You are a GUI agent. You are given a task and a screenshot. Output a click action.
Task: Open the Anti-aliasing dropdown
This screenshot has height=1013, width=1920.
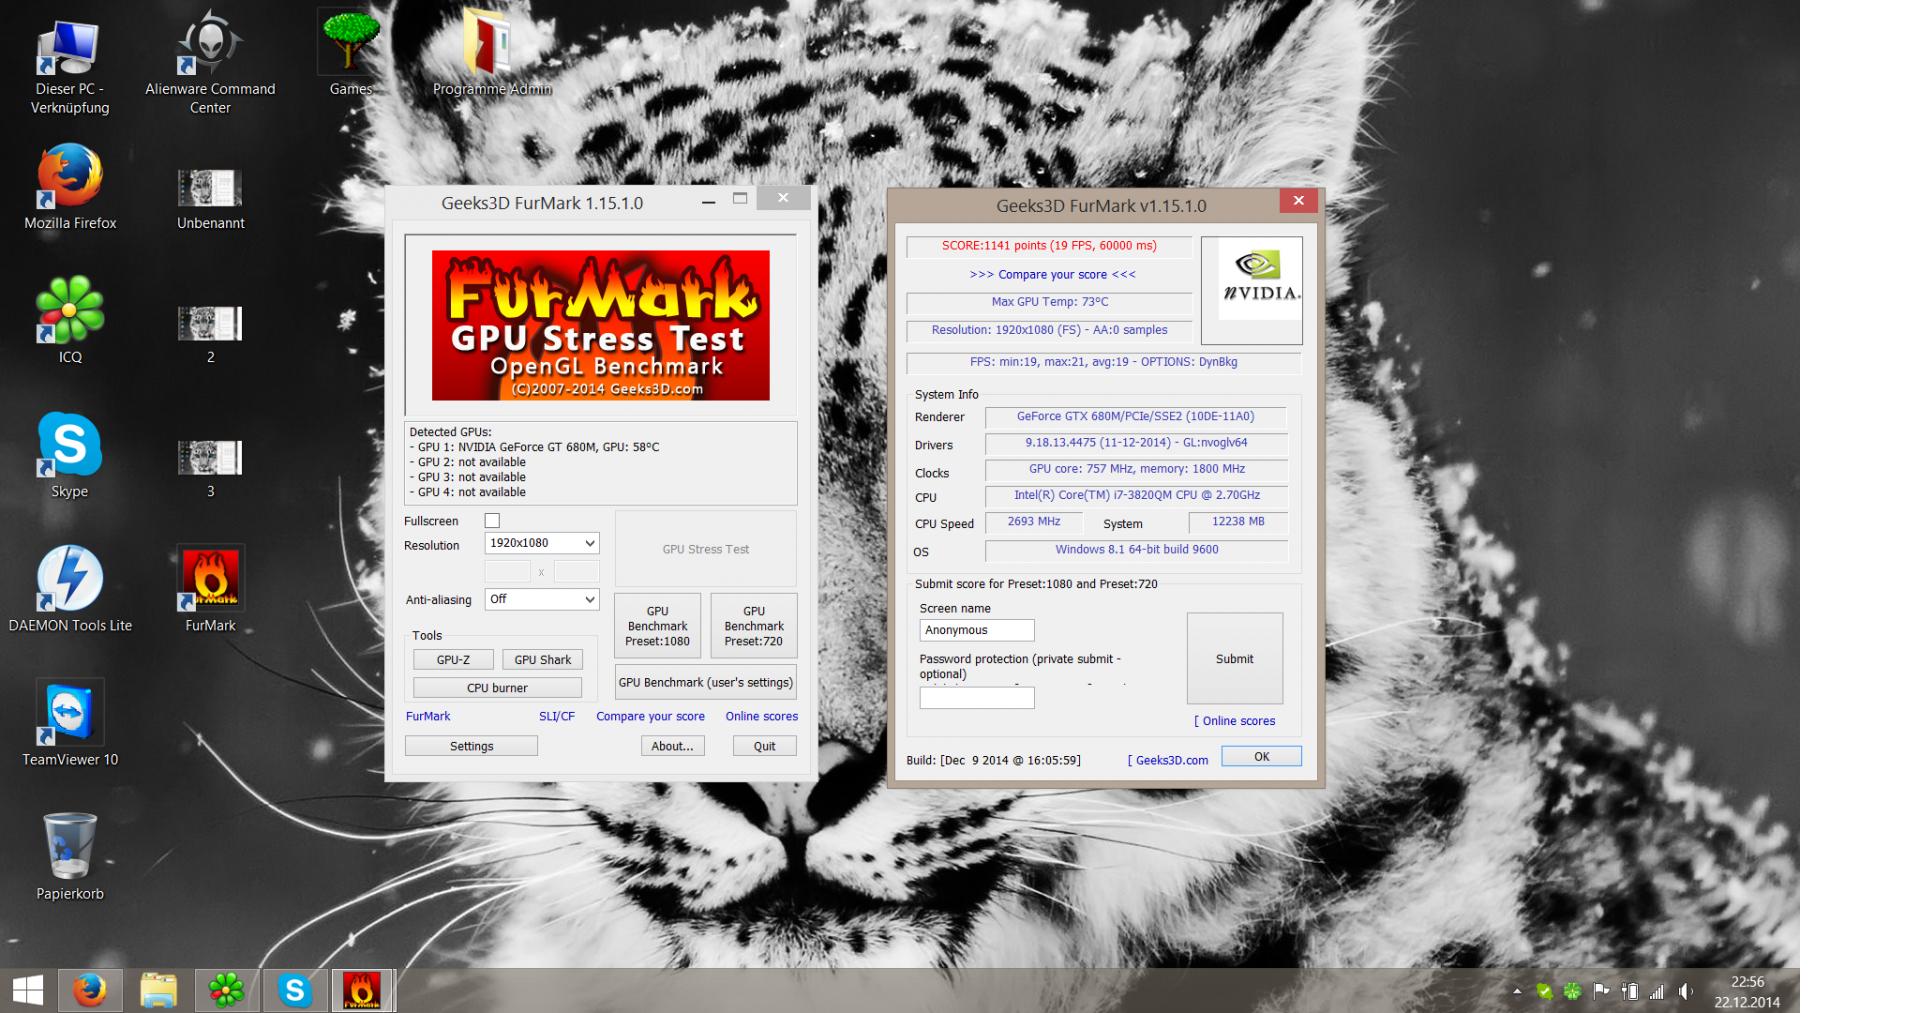(x=542, y=599)
